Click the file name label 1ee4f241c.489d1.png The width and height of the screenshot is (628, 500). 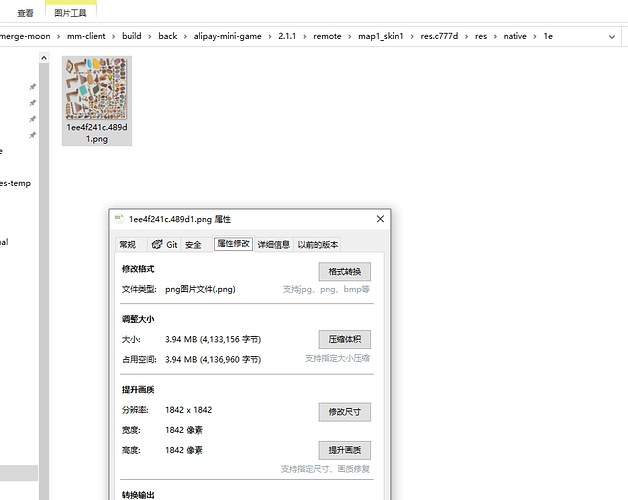click(x=97, y=133)
